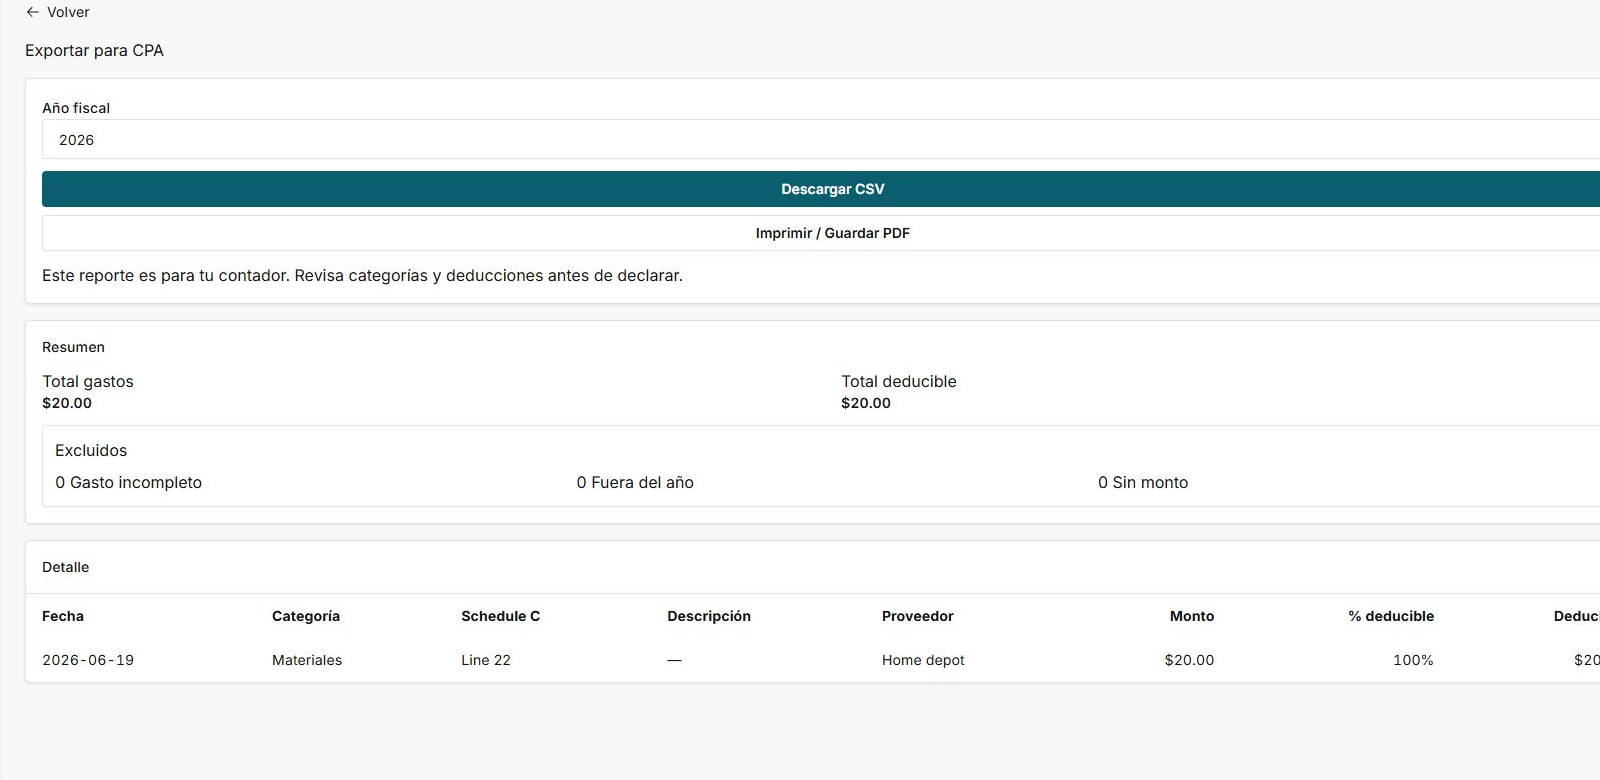
Task: Click the 0 Fuera del año entry
Action: (635, 482)
